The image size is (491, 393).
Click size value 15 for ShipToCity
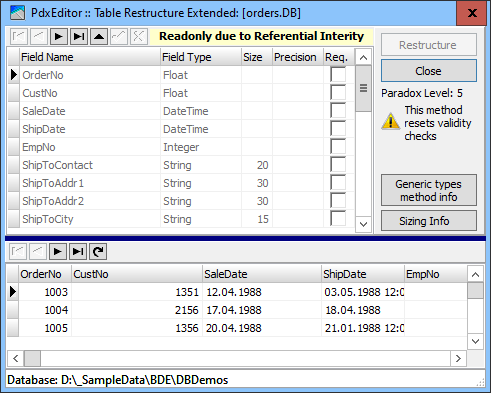coord(257,219)
